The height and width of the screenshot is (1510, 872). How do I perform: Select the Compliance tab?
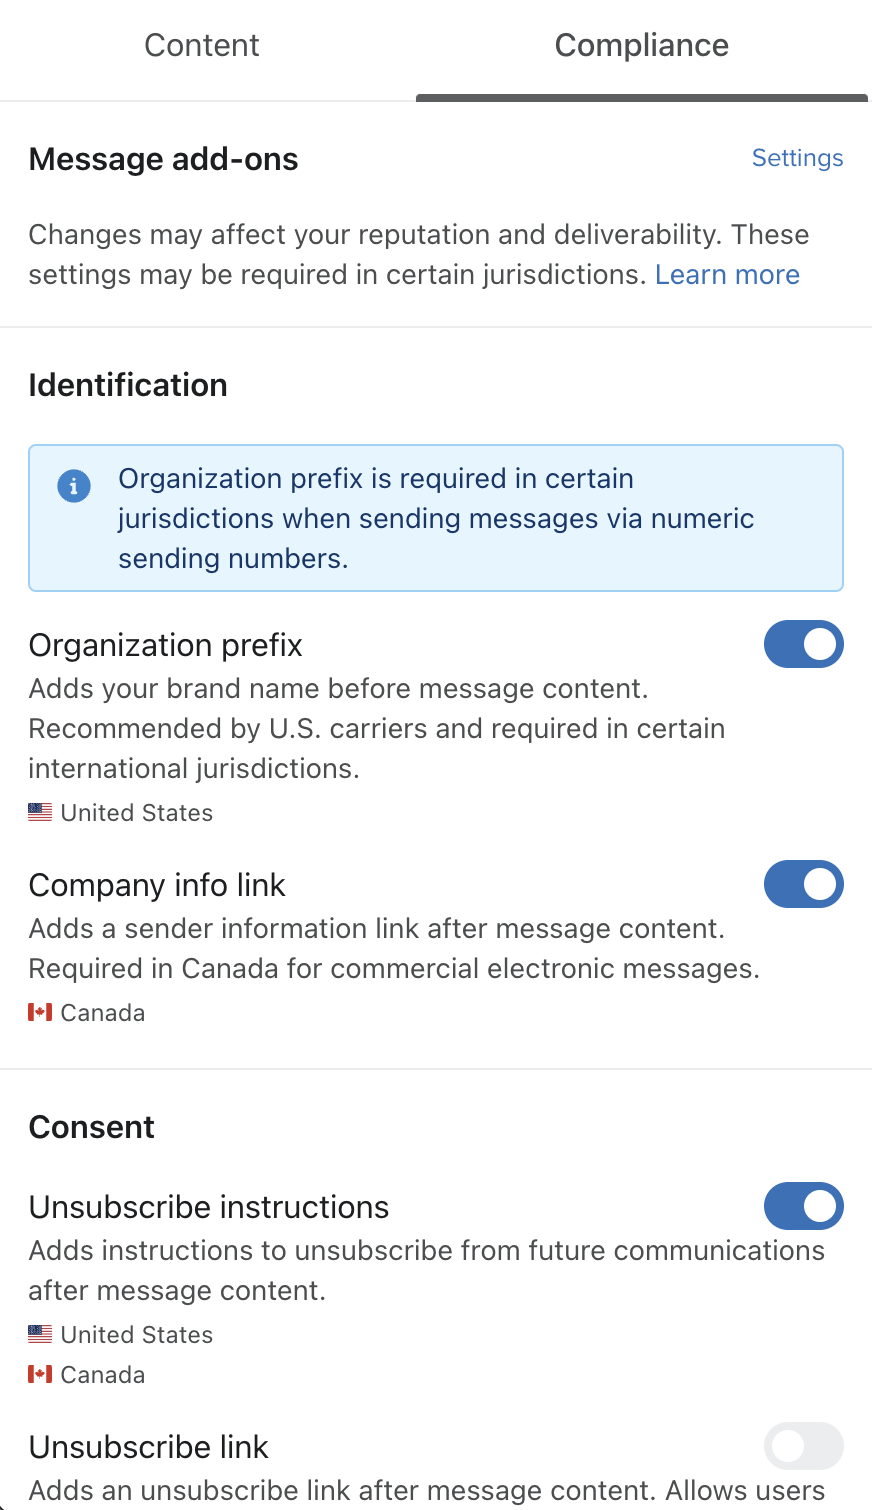pyautogui.click(x=641, y=46)
